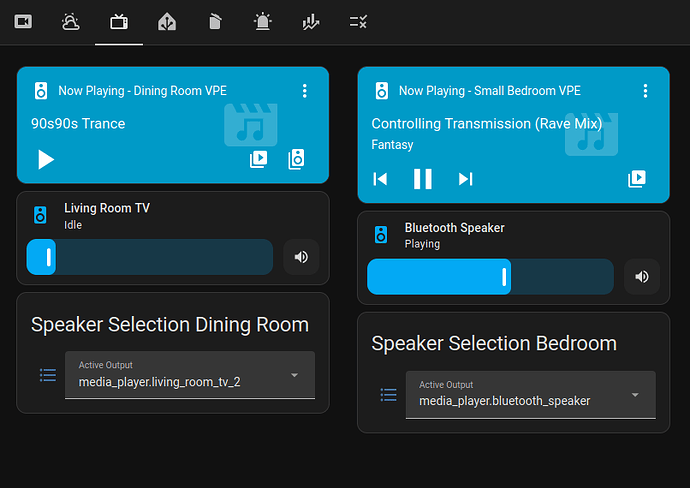Click the 'Living Room TV' name label
Viewport: 690px width, 488px height.
click(107, 208)
